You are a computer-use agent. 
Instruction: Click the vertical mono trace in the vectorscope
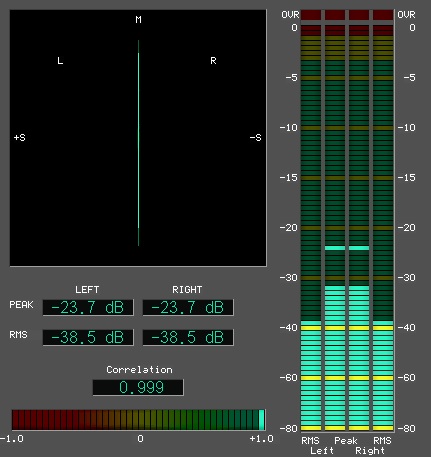pos(139,143)
